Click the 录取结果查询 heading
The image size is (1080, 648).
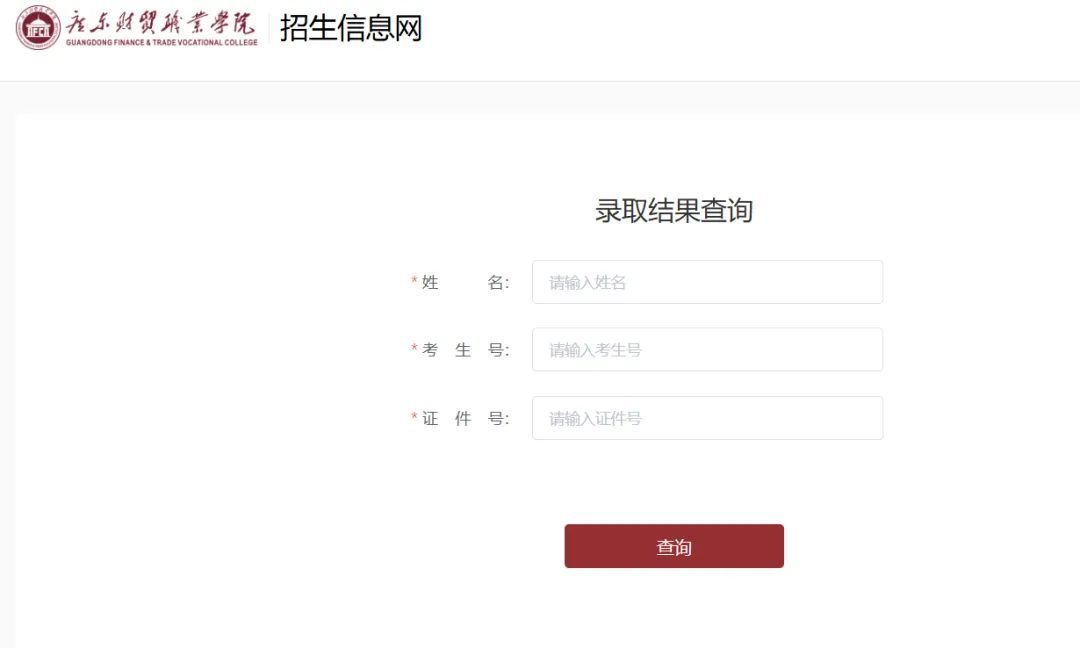673,211
